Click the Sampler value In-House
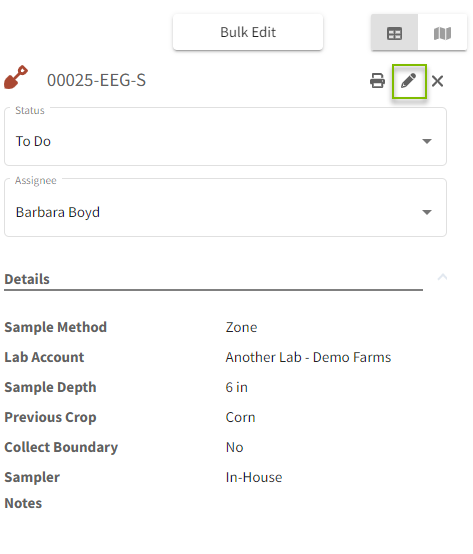Viewport: 473px width, 554px height. (254, 477)
